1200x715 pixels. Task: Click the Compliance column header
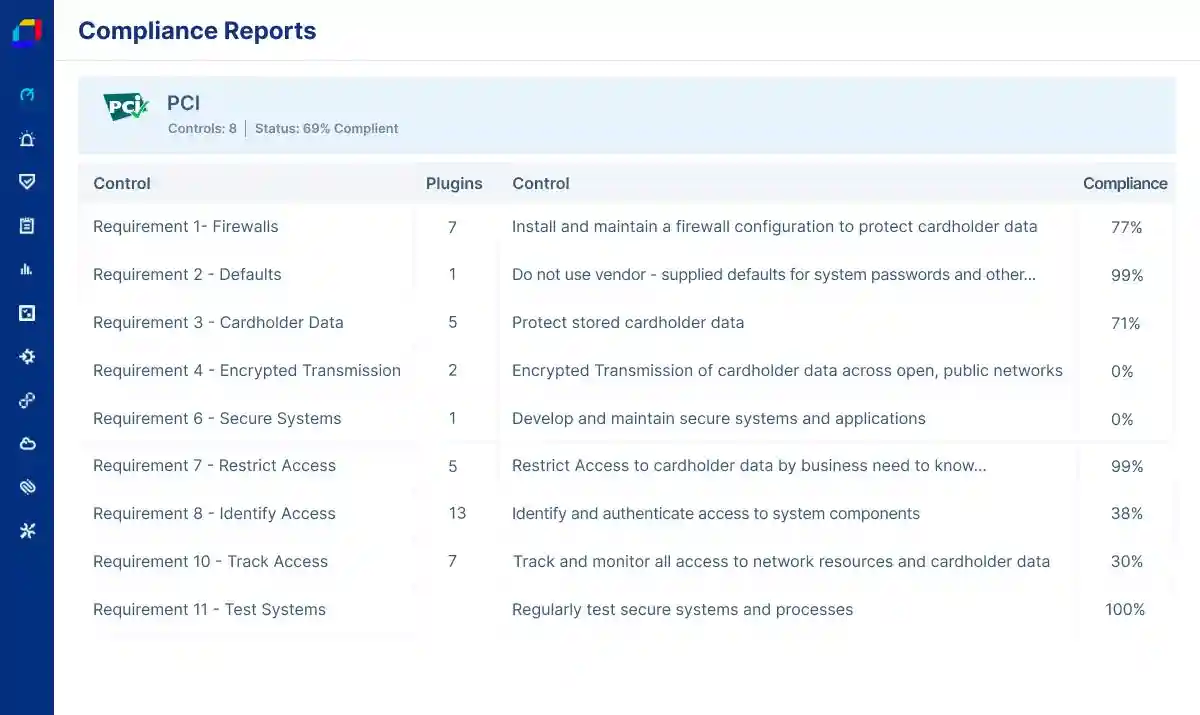pyautogui.click(x=1125, y=184)
